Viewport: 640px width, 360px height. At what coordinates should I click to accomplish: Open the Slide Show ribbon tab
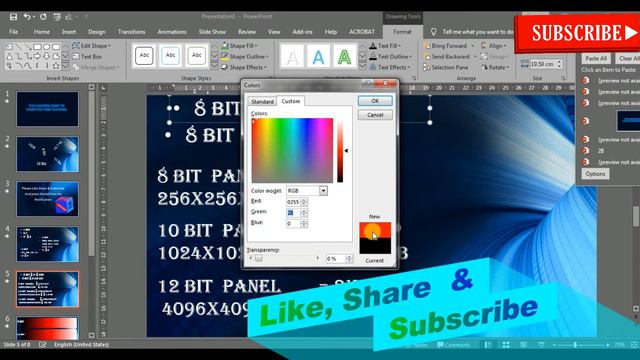212,32
